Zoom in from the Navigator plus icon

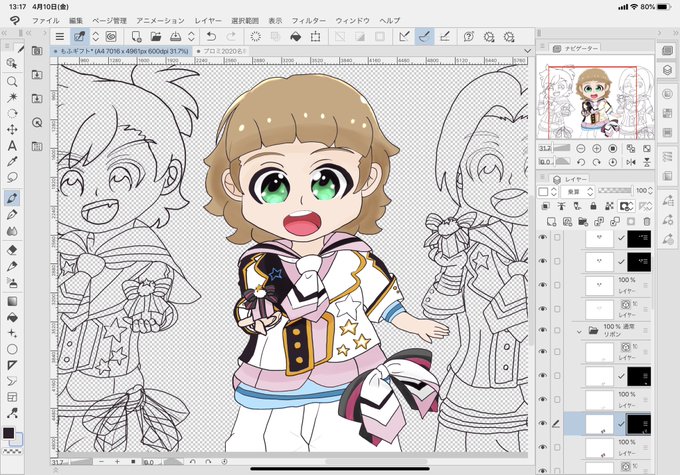pos(596,148)
